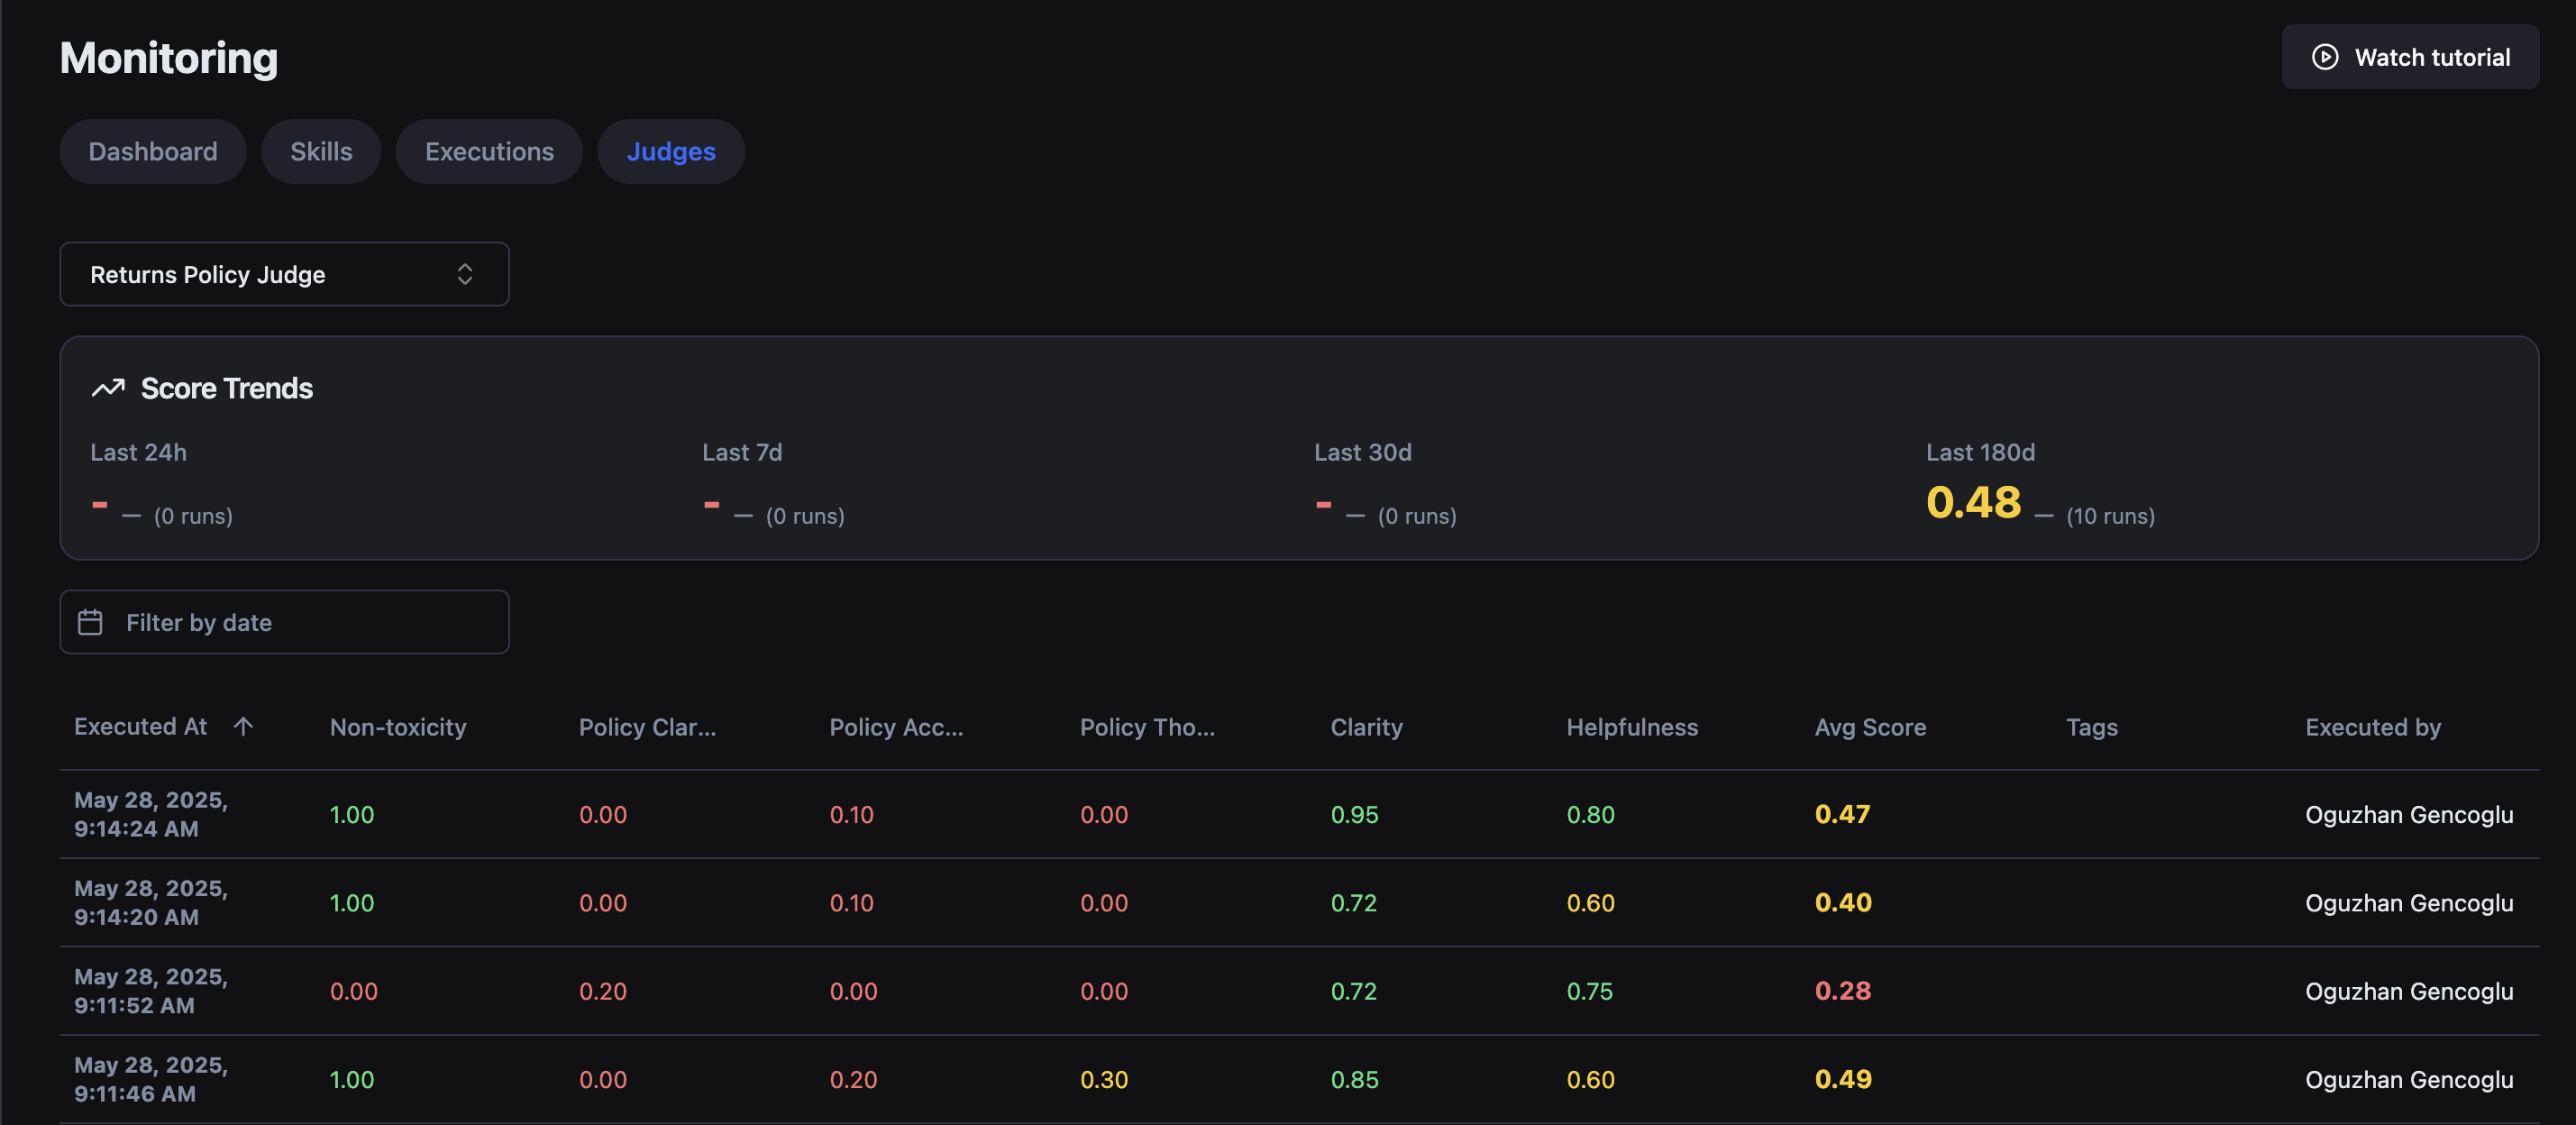
Task: Click the Non-toxicity column header
Action: click(398, 727)
